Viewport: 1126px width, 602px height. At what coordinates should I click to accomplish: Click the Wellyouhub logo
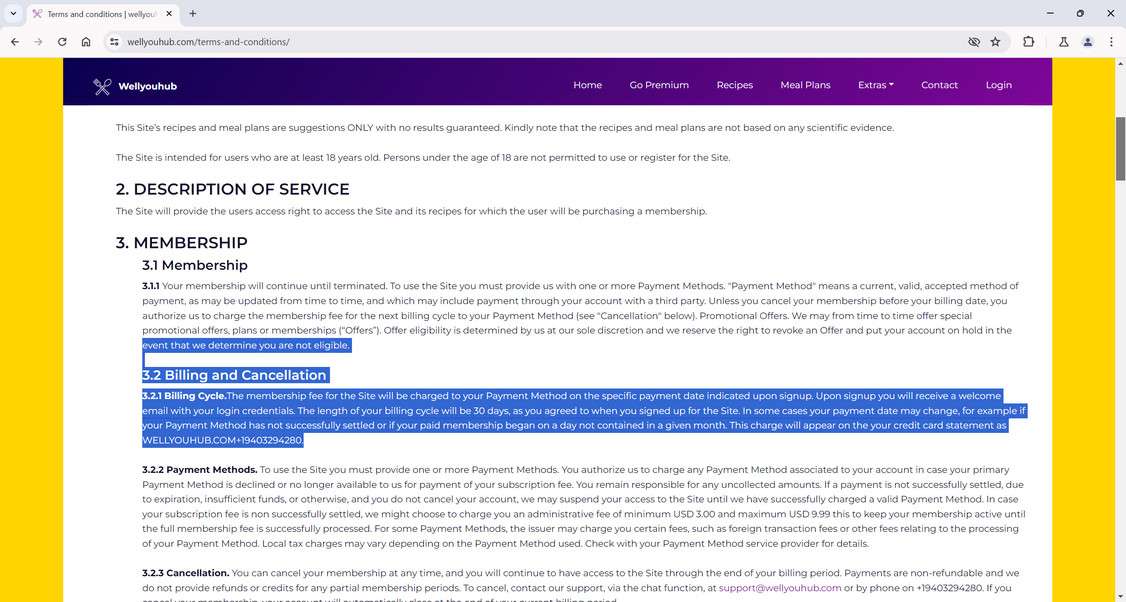point(137,85)
